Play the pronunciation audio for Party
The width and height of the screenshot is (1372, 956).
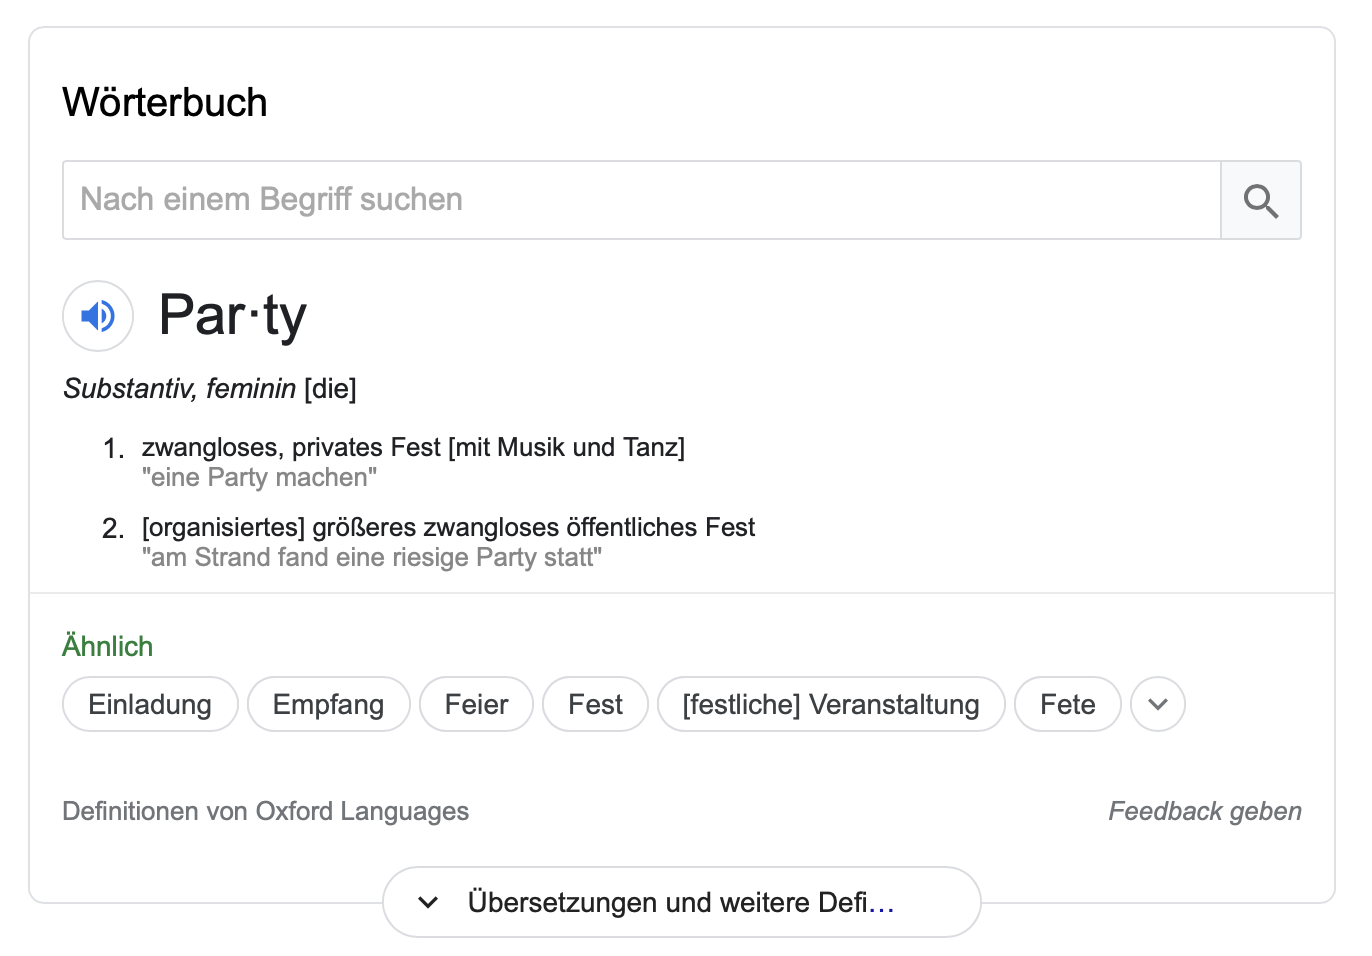(98, 316)
